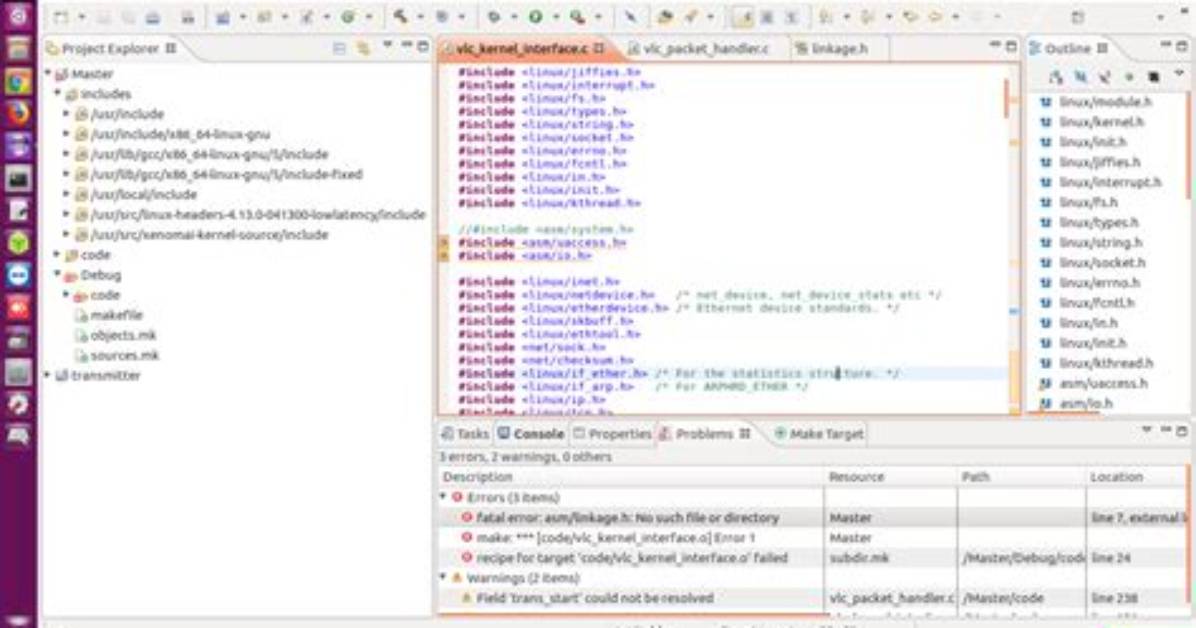Open the Console tab

(532, 433)
